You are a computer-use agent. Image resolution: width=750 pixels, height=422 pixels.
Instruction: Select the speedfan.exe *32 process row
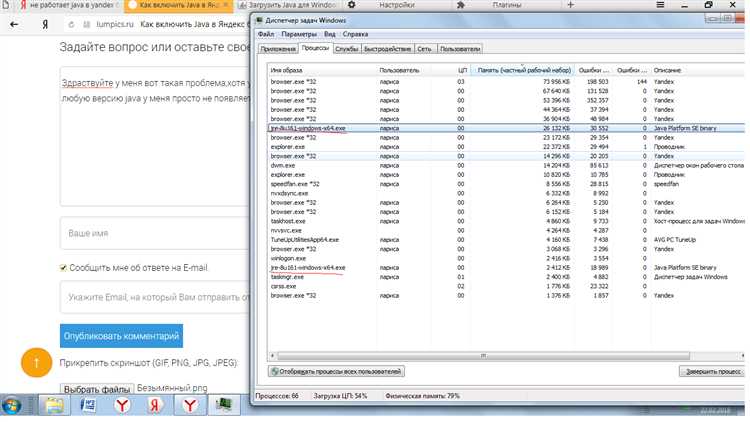click(506, 184)
